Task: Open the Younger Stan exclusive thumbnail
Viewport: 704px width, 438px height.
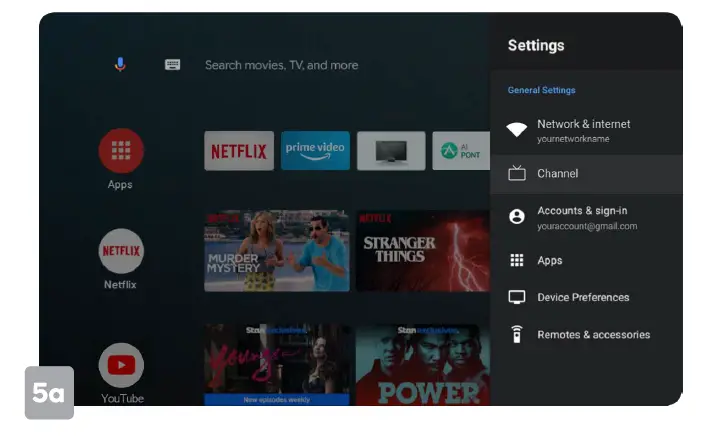Action: pyautogui.click(x=277, y=364)
